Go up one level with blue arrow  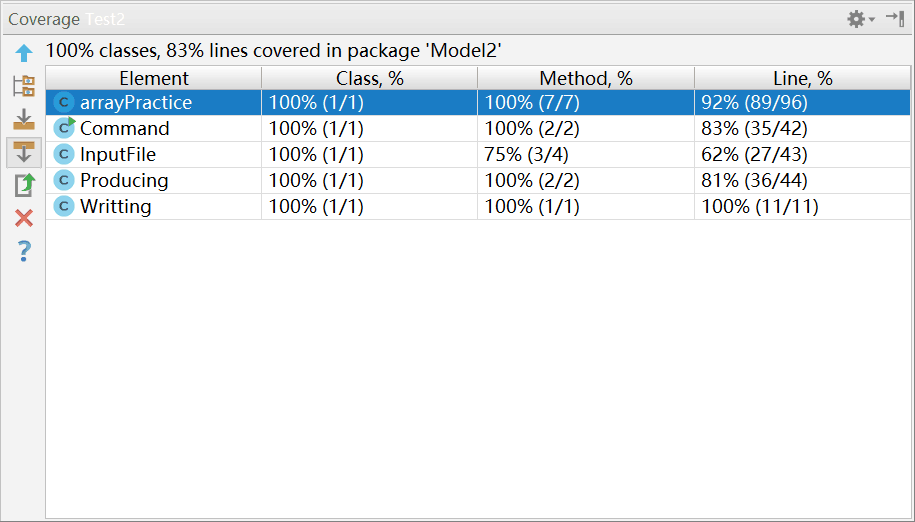click(x=24, y=53)
